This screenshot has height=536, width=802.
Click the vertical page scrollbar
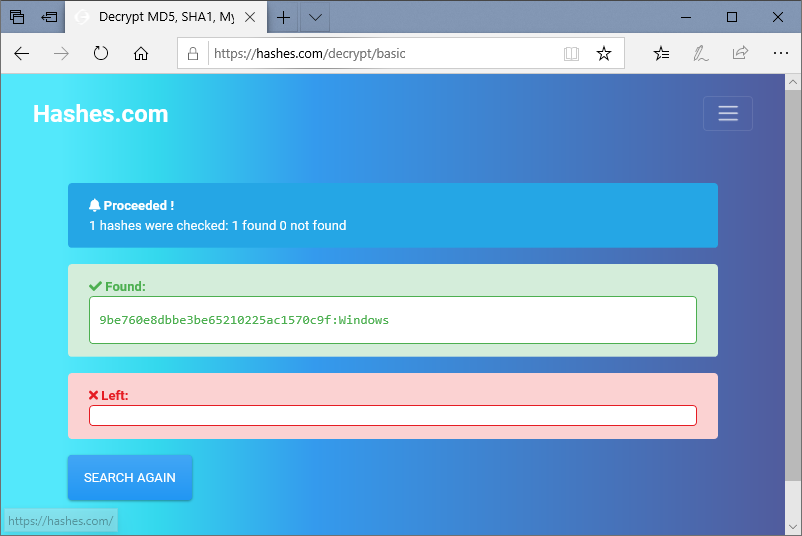(x=793, y=300)
